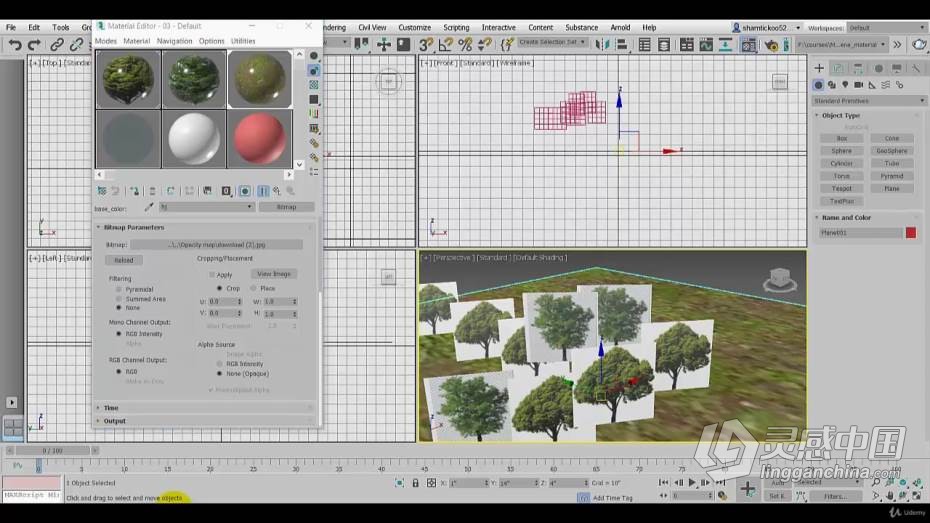
Task: Click Sample Type sphere icon in Material Editor
Action: (x=314, y=56)
